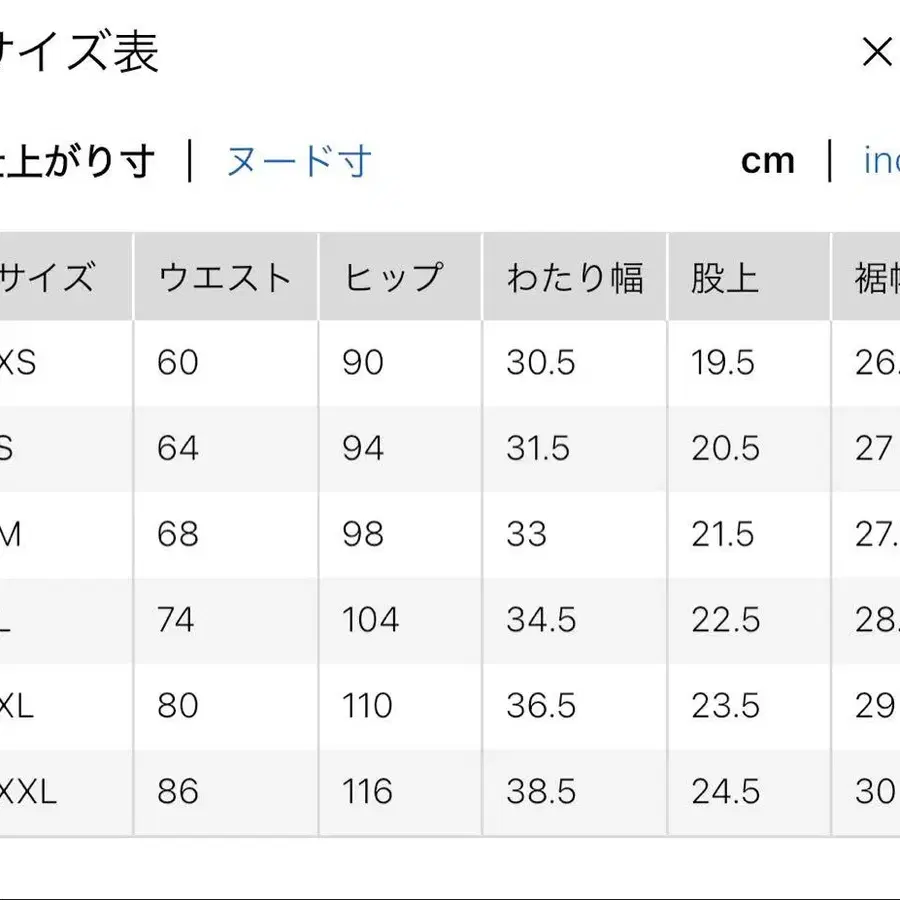900x900 pixels.
Task: Switch to ヌード寸 measurements
Action: tap(295, 160)
